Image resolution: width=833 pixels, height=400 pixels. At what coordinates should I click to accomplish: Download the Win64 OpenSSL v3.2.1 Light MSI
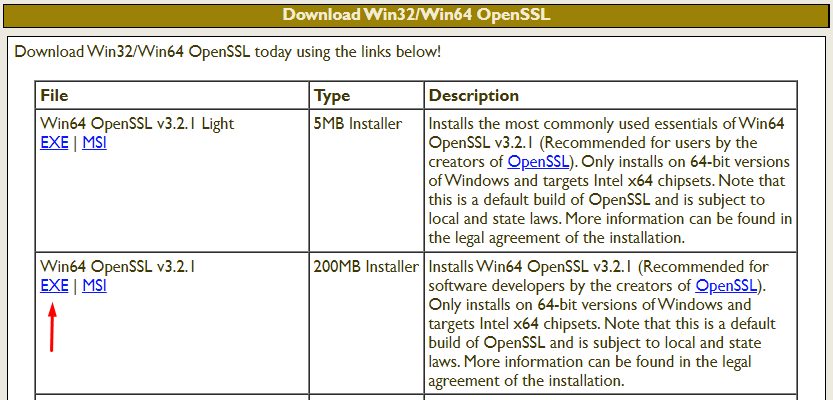pyautogui.click(x=95, y=143)
